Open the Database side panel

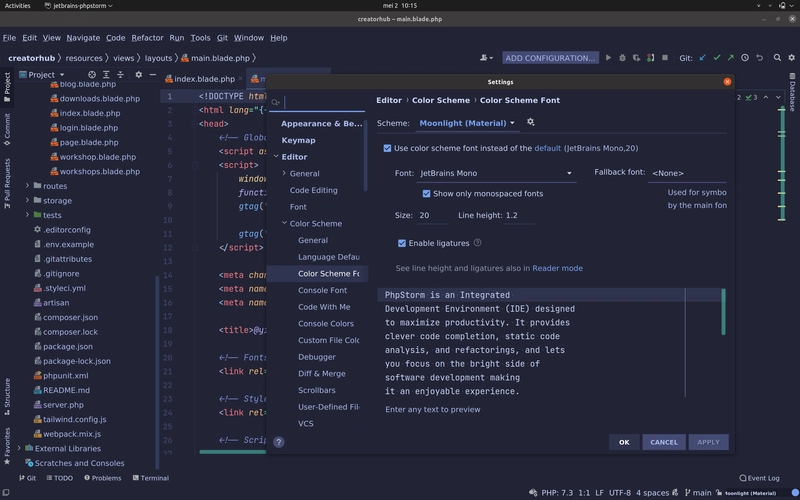792,93
